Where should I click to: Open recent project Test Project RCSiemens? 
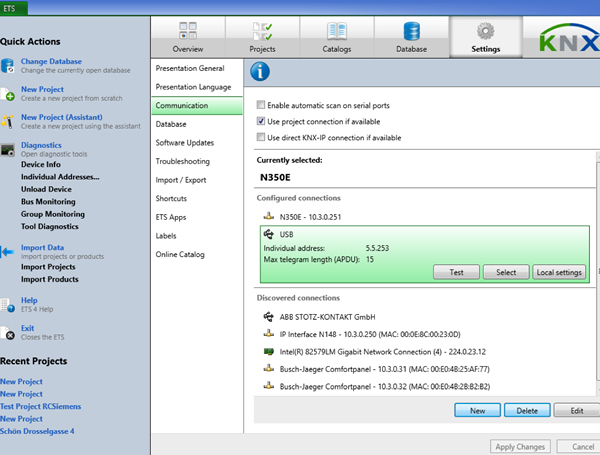click(x=41, y=406)
